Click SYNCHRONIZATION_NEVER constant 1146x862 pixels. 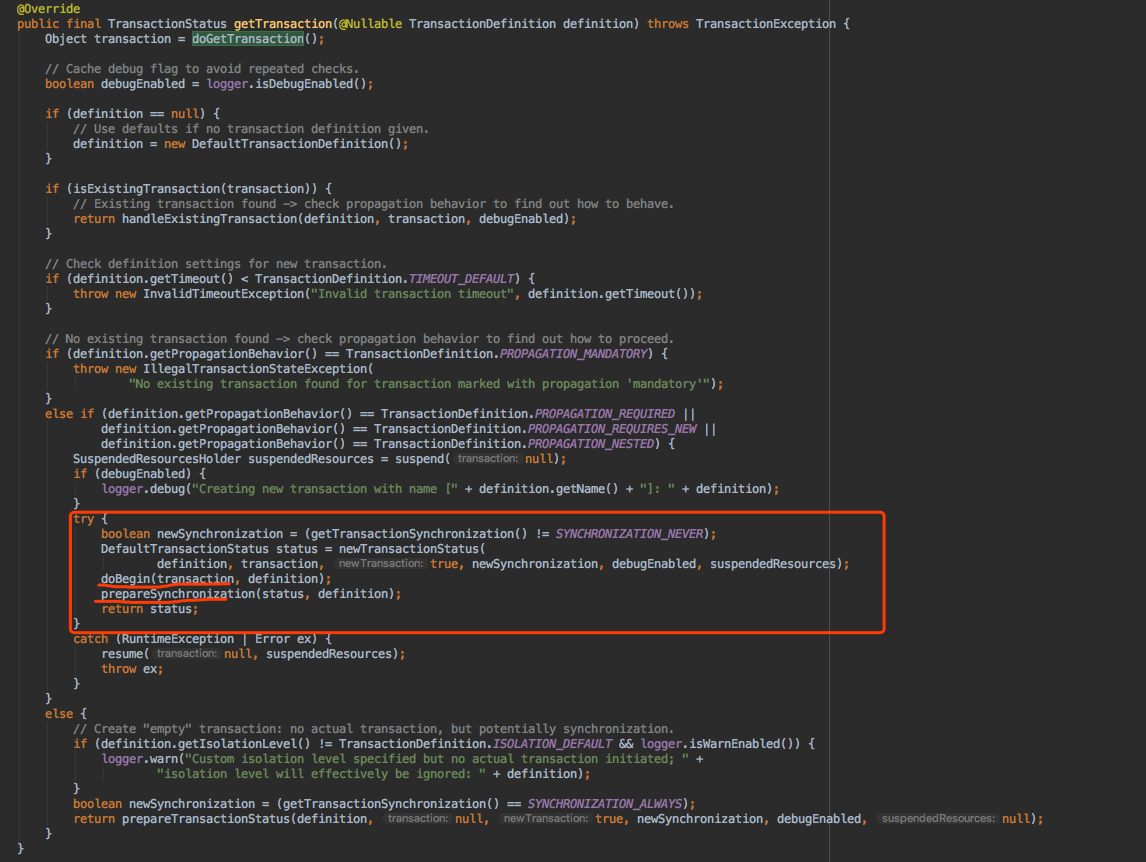pos(629,534)
